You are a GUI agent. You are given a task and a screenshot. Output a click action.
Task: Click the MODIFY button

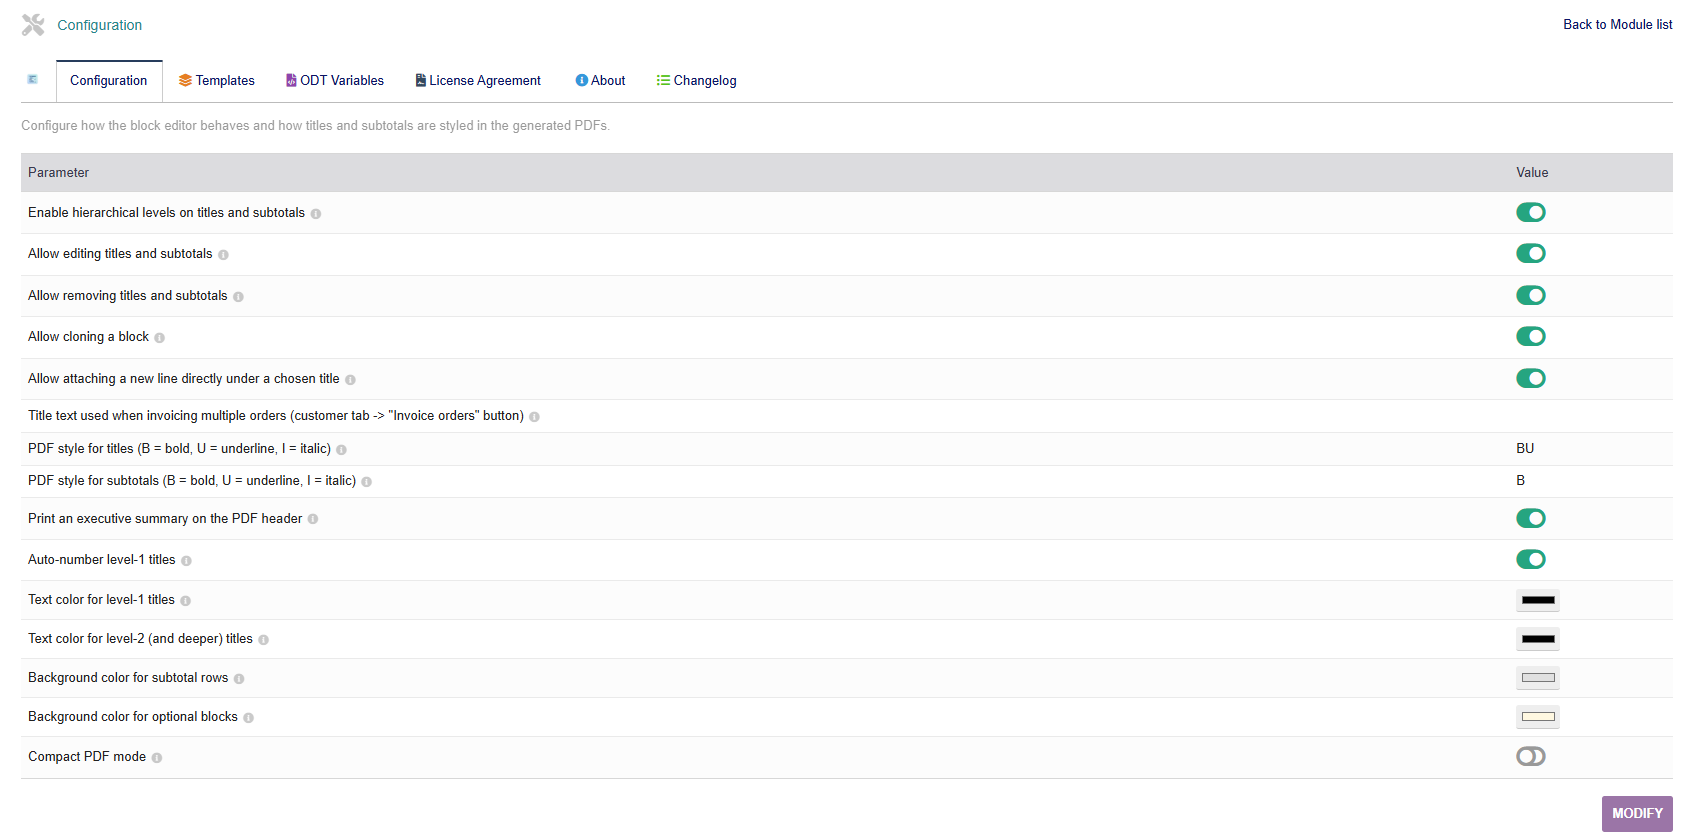(1637, 814)
